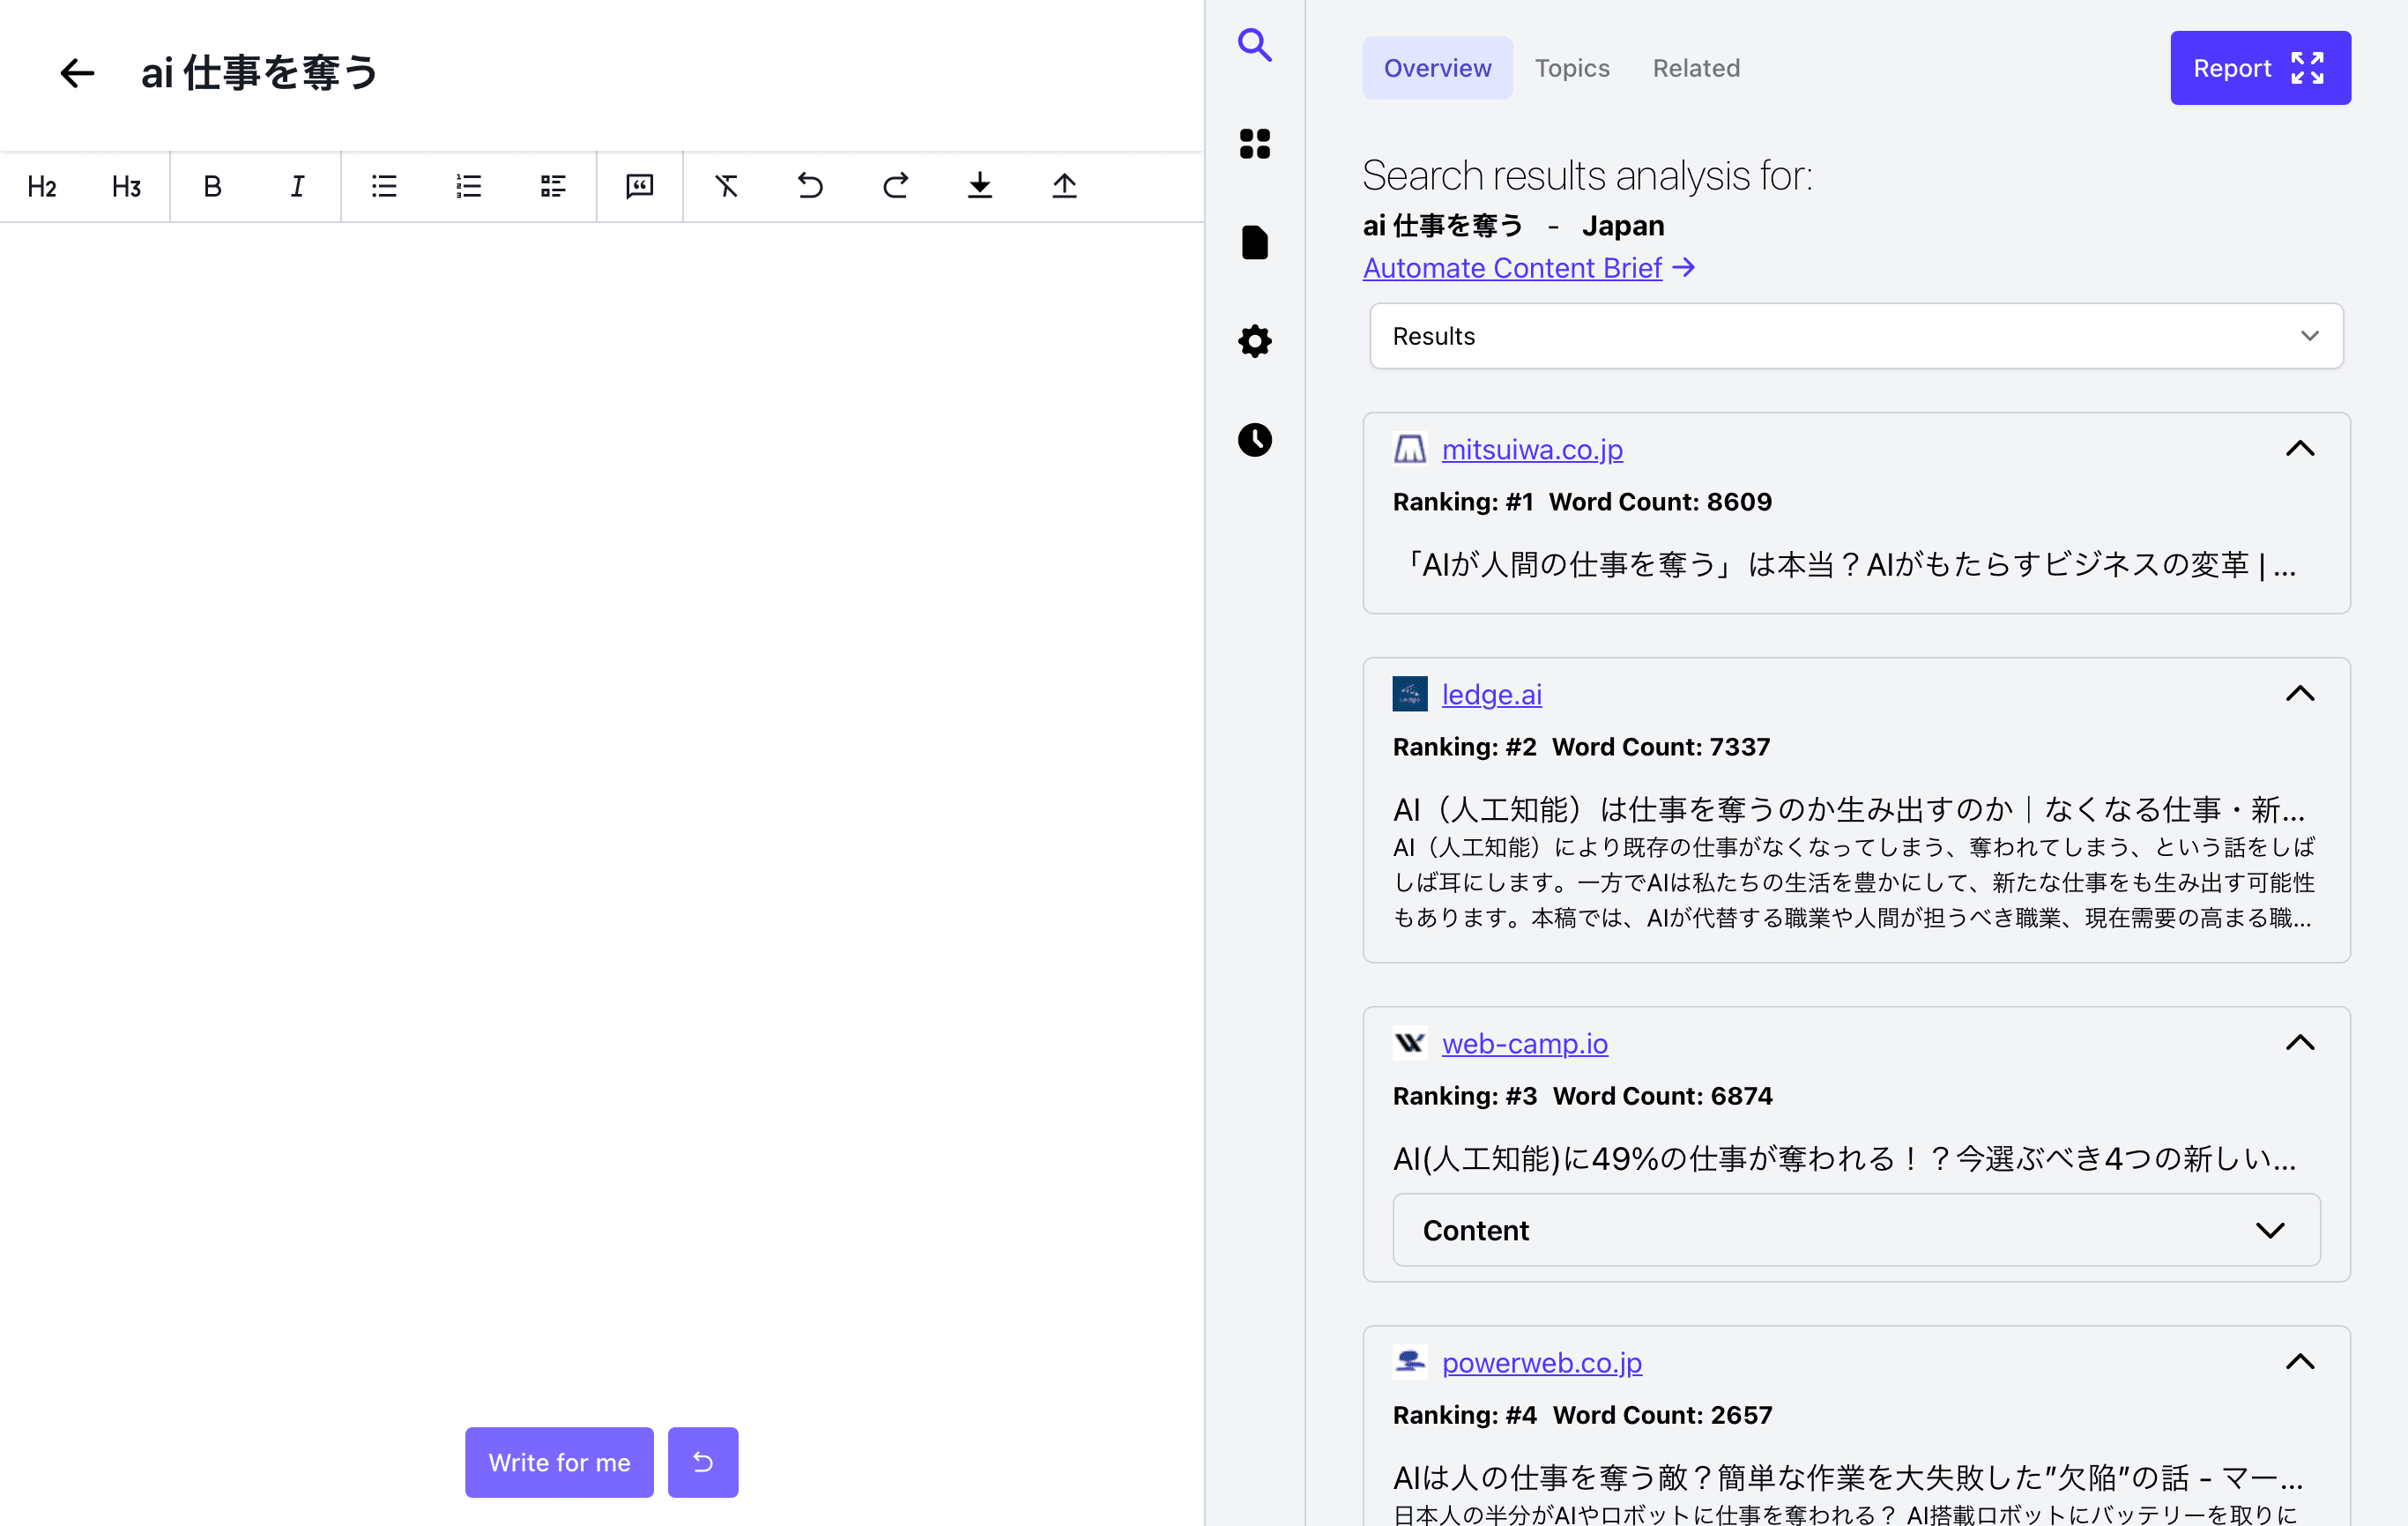Expand the Content section for web-camp.io
This screenshot has width=2408, height=1526.
click(x=1855, y=1230)
